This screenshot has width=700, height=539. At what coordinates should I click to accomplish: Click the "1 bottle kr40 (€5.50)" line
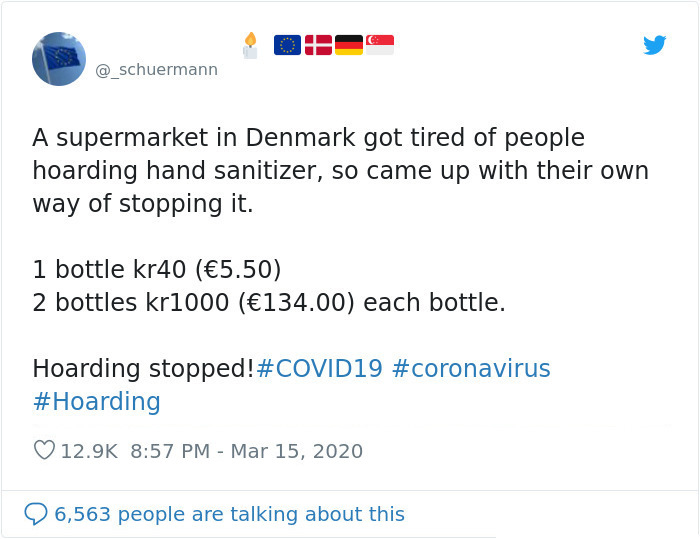pos(157,270)
